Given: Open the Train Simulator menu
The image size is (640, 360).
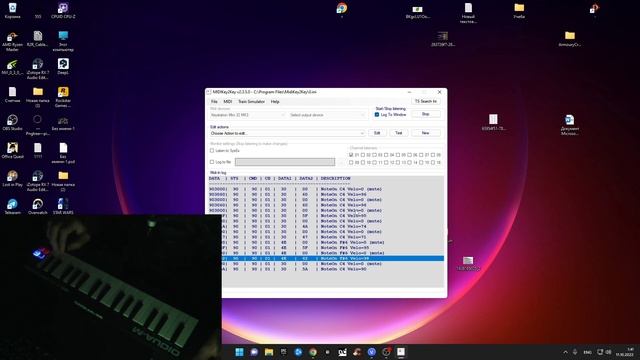Looking at the screenshot, I should coord(251,101).
